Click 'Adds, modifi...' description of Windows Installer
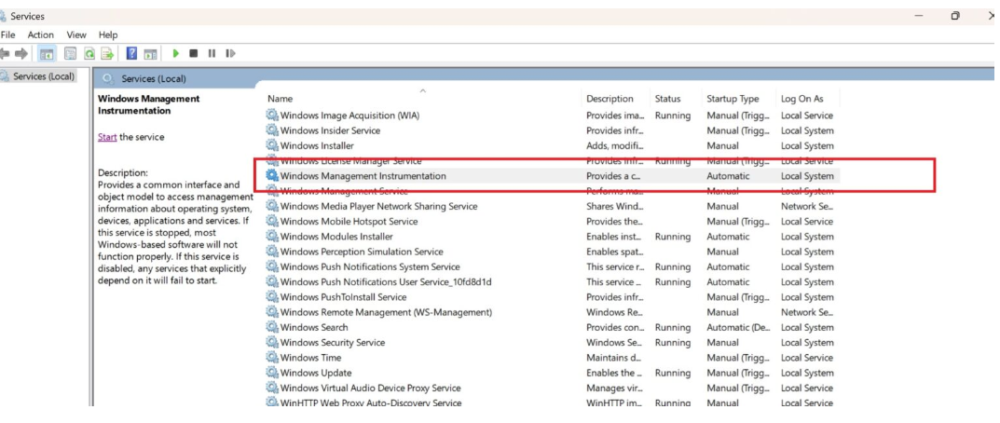The width and height of the screenshot is (1000, 423). tap(614, 146)
